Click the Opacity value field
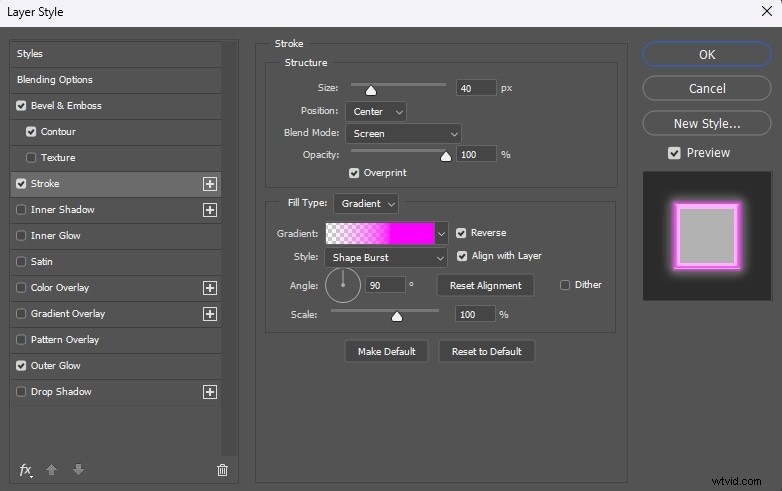The width and height of the screenshot is (782, 491). click(476, 155)
